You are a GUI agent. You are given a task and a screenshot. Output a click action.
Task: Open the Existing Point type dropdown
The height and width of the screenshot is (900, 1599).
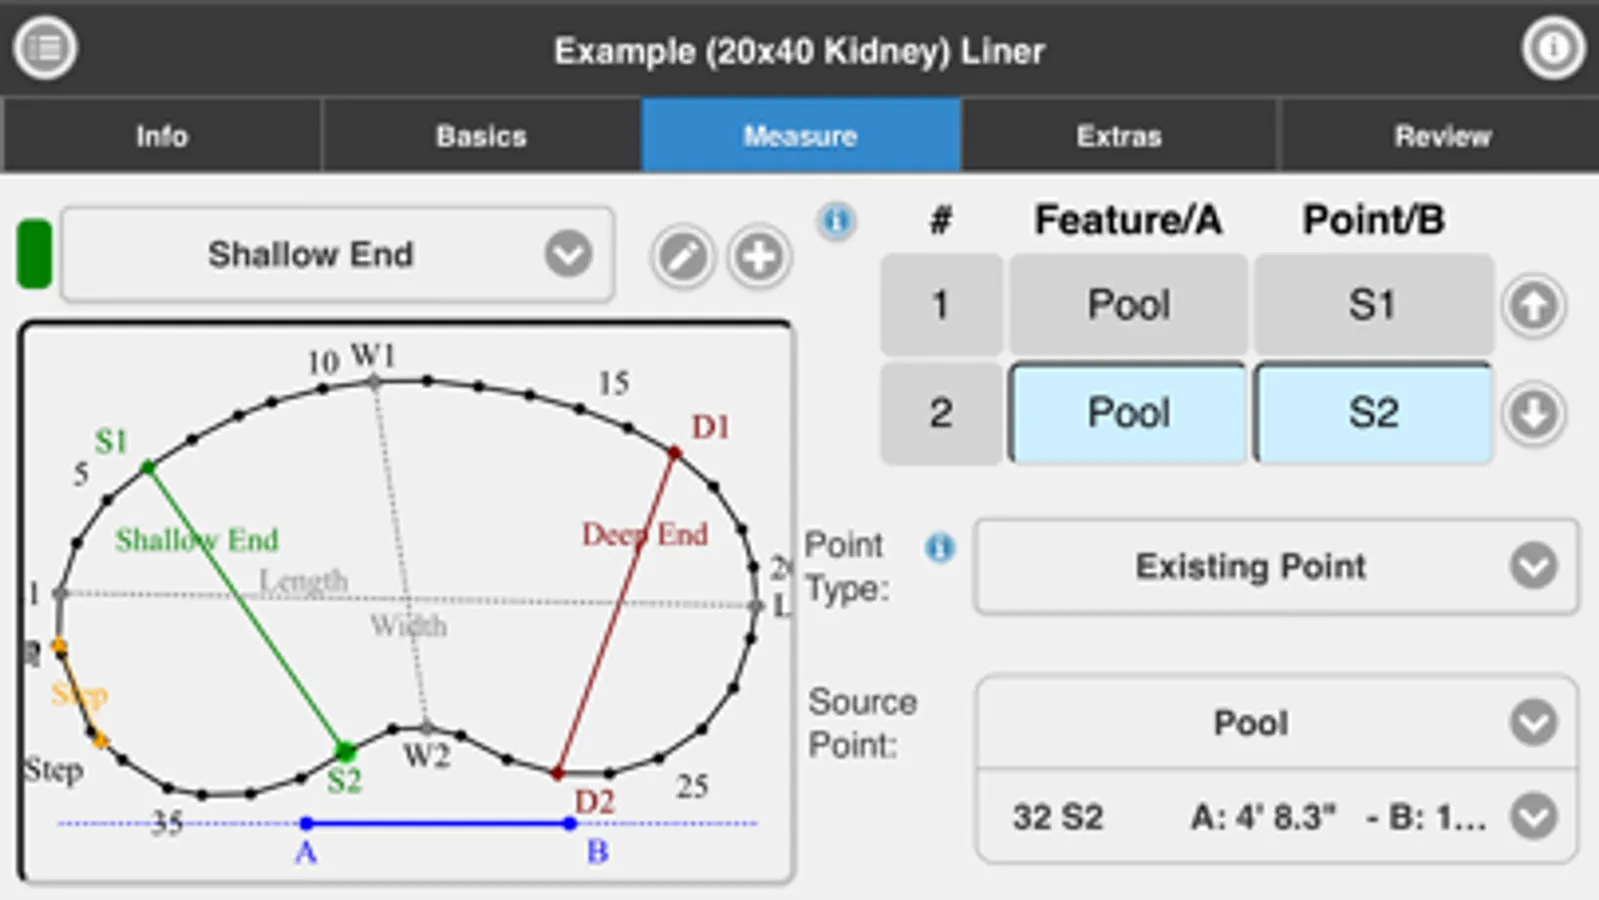tap(1276, 566)
